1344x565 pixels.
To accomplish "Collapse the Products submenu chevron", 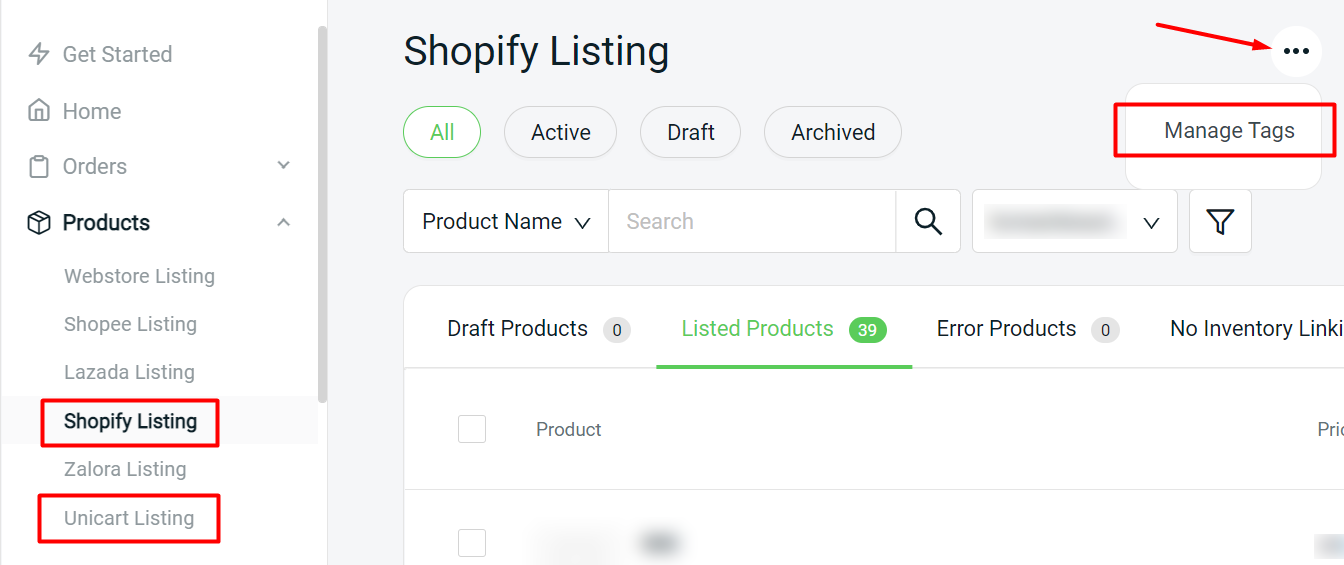I will click(x=284, y=222).
